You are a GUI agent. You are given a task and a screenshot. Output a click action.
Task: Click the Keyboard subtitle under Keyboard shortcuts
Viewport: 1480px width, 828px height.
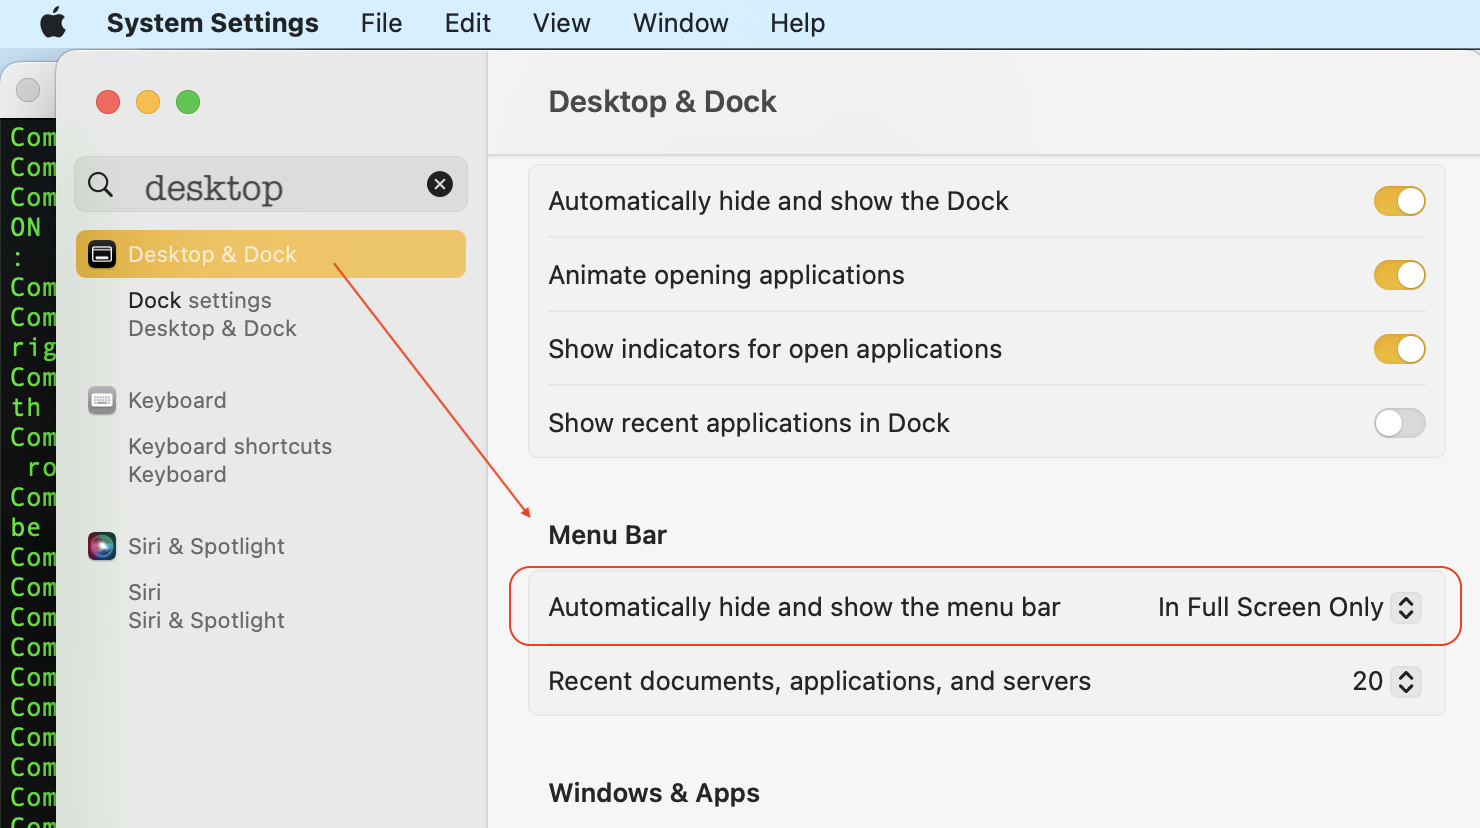click(177, 474)
